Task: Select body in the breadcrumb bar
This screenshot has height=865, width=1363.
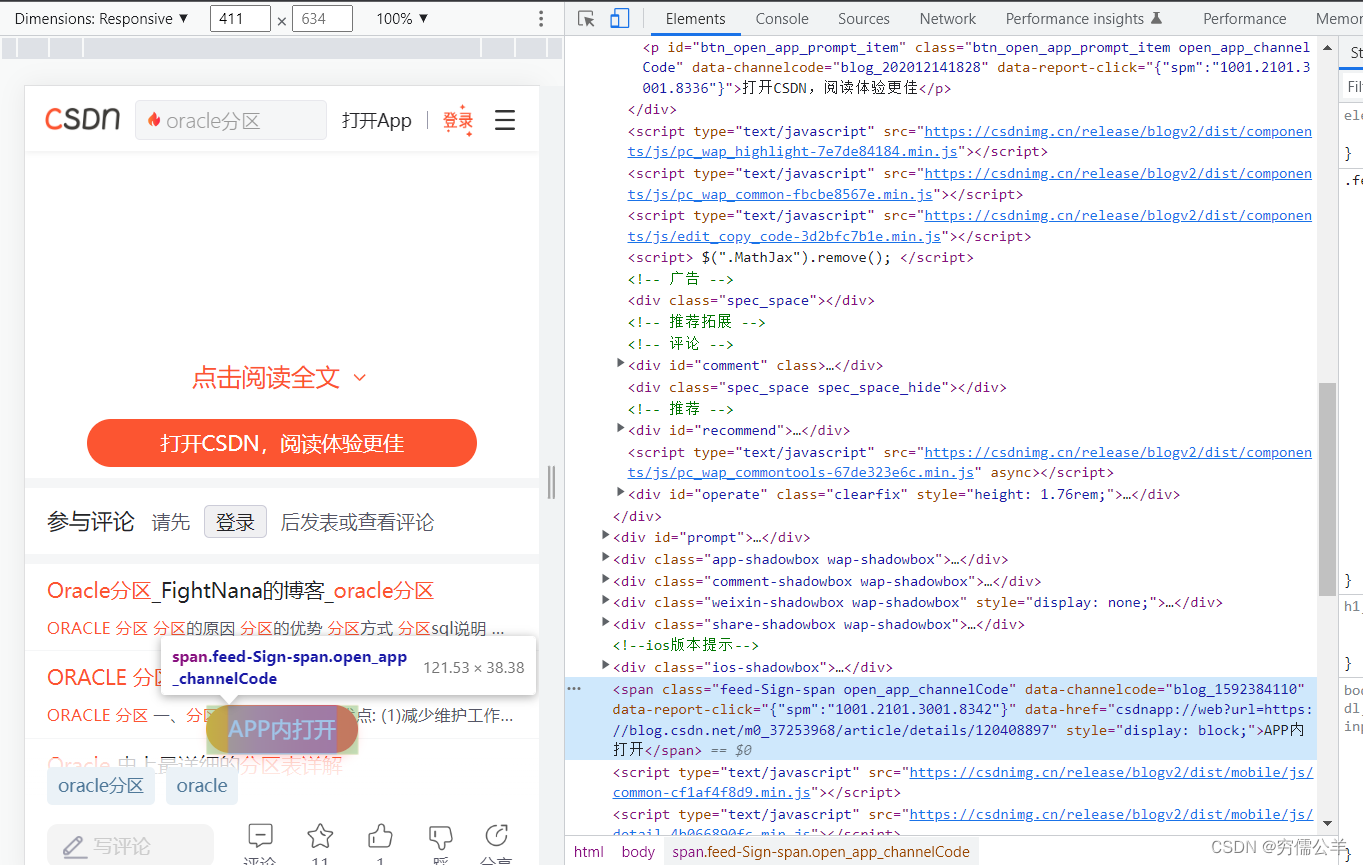Action: coord(638,852)
